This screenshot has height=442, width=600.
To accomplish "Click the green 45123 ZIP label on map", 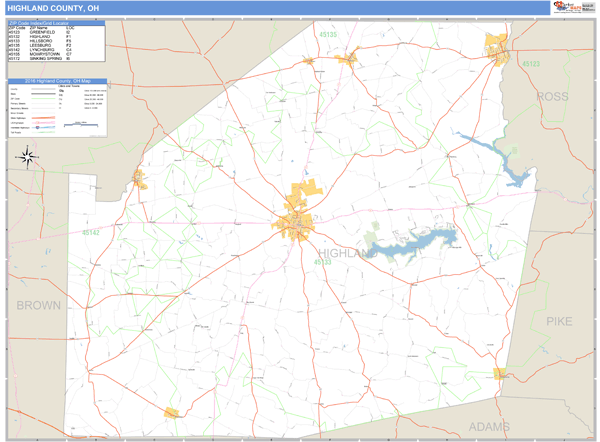I will coord(529,63).
